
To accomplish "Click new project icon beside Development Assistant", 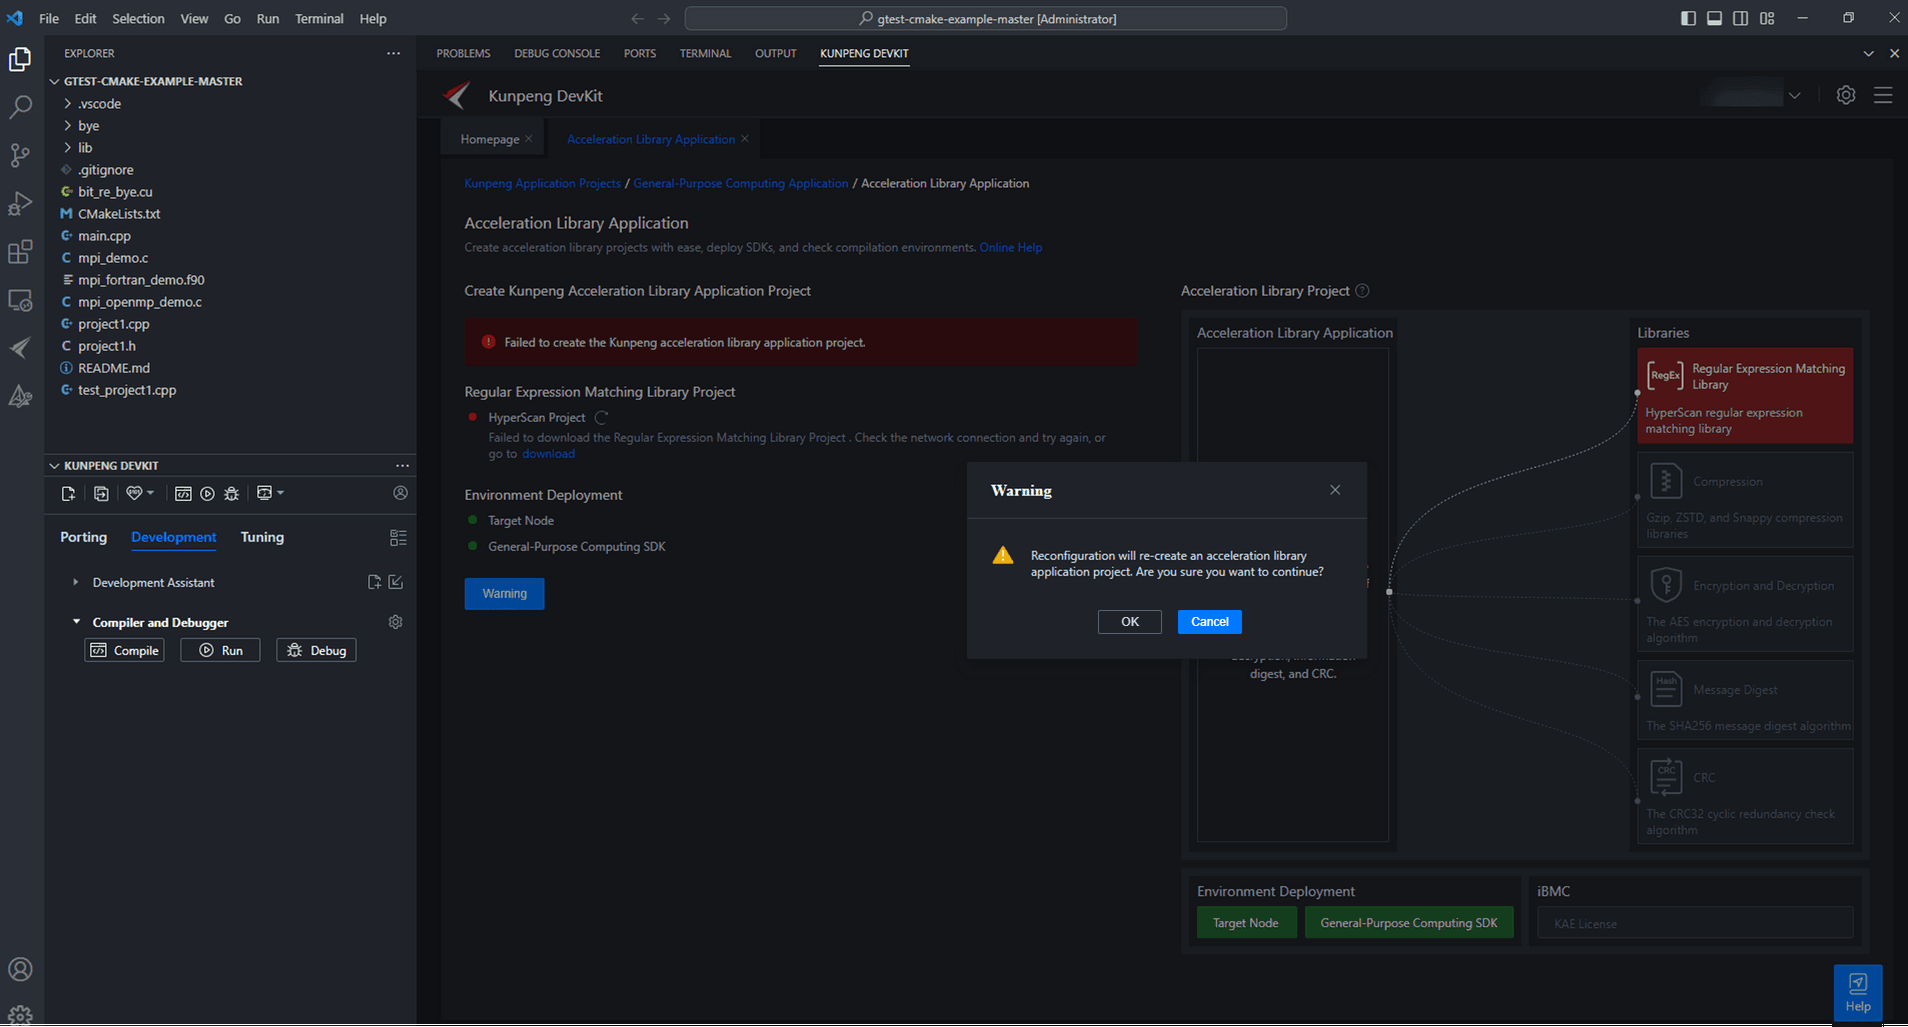I will tap(374, 582).
